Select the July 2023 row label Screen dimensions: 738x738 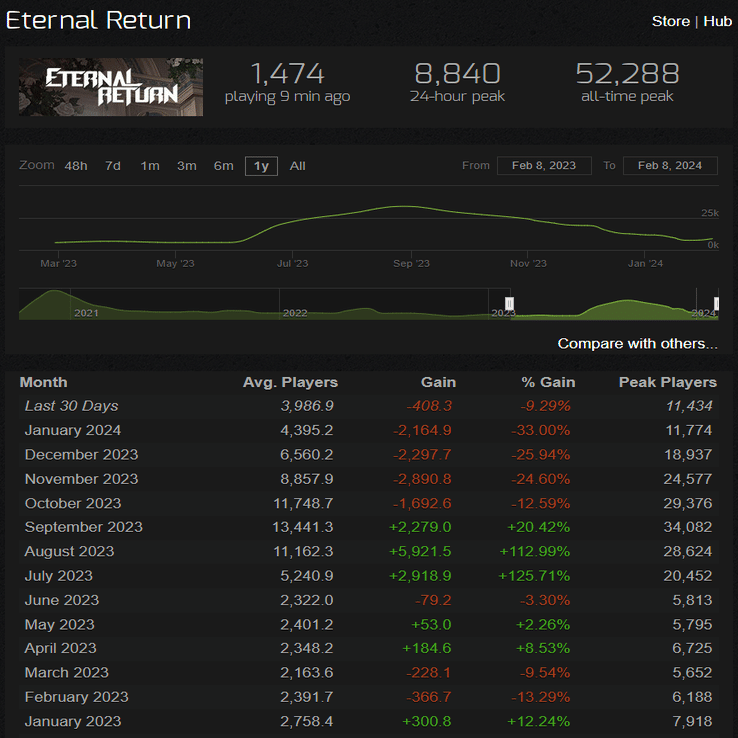59,576
